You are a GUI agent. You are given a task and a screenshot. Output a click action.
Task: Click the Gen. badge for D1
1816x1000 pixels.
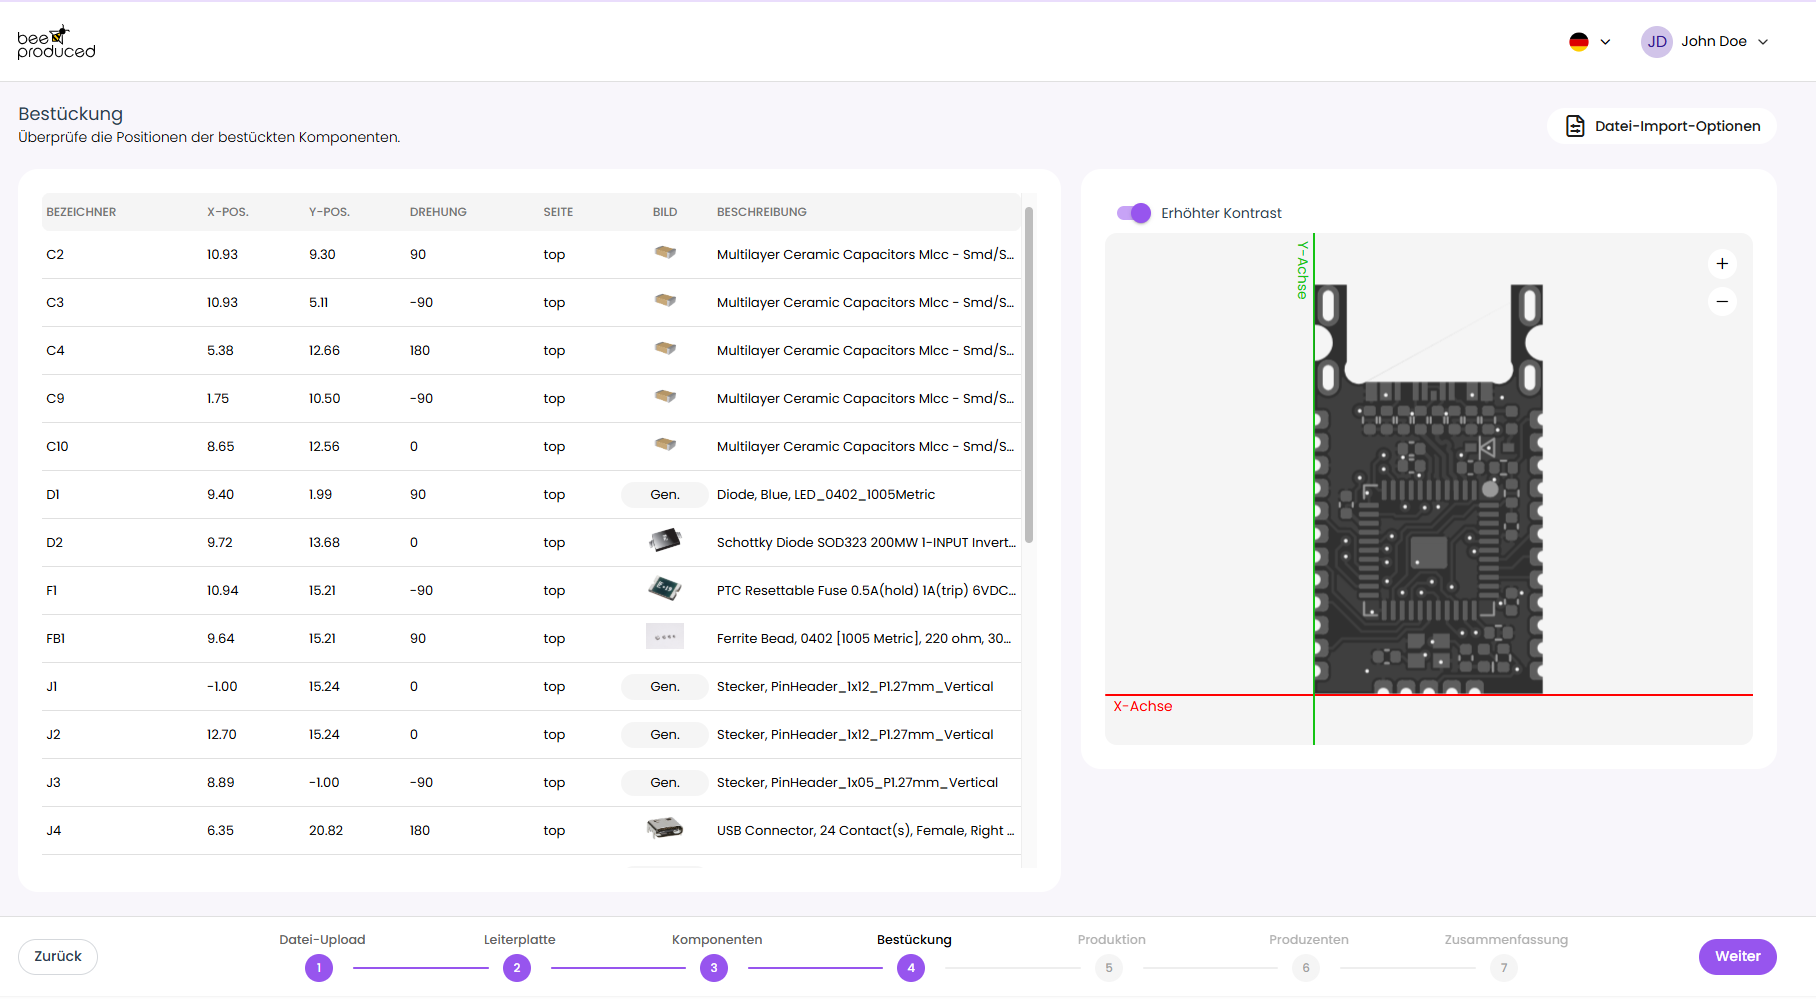(665, 494)
